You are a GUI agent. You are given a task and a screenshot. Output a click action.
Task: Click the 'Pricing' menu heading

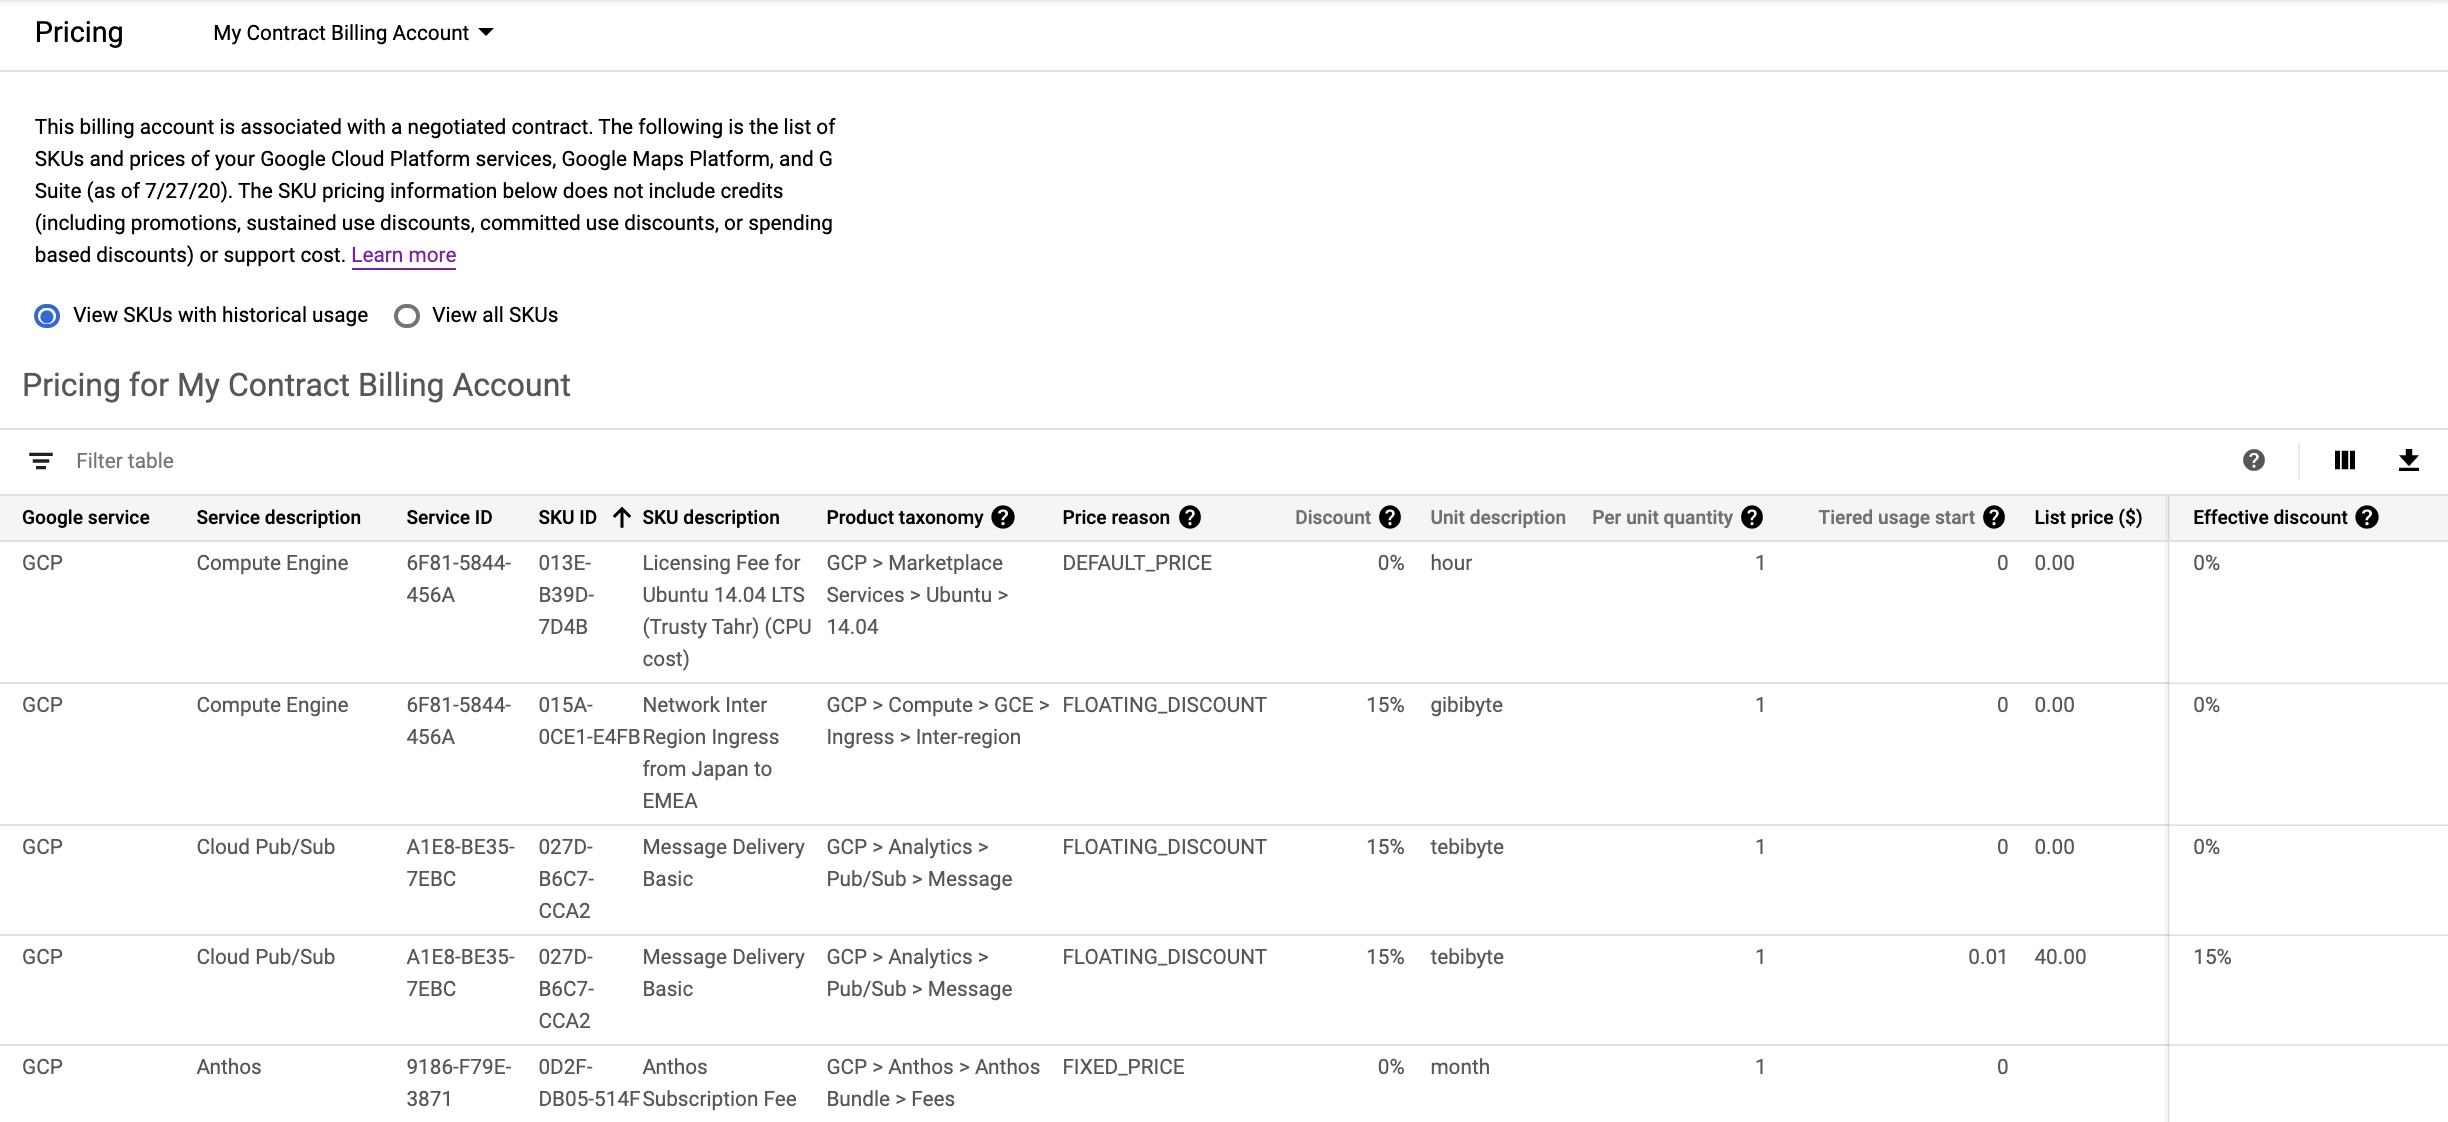coord(78,31)
